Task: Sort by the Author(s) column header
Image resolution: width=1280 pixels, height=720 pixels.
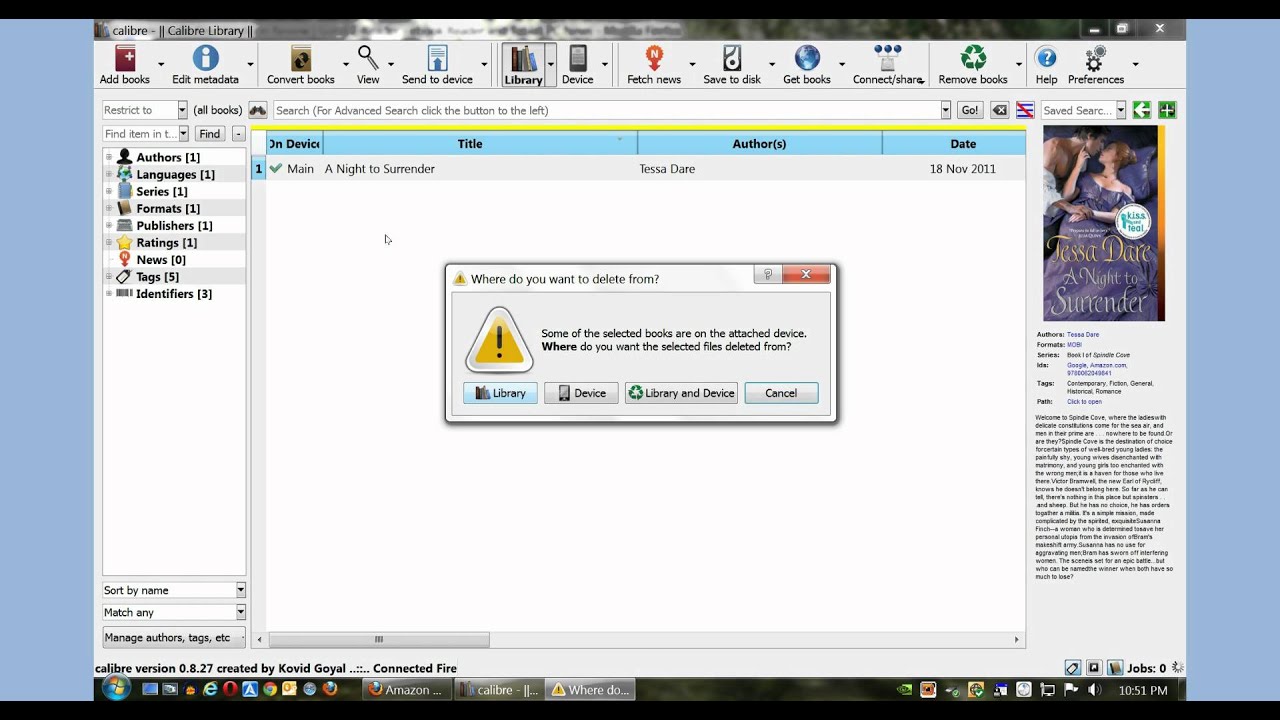Action: click(x=759, y=144)
